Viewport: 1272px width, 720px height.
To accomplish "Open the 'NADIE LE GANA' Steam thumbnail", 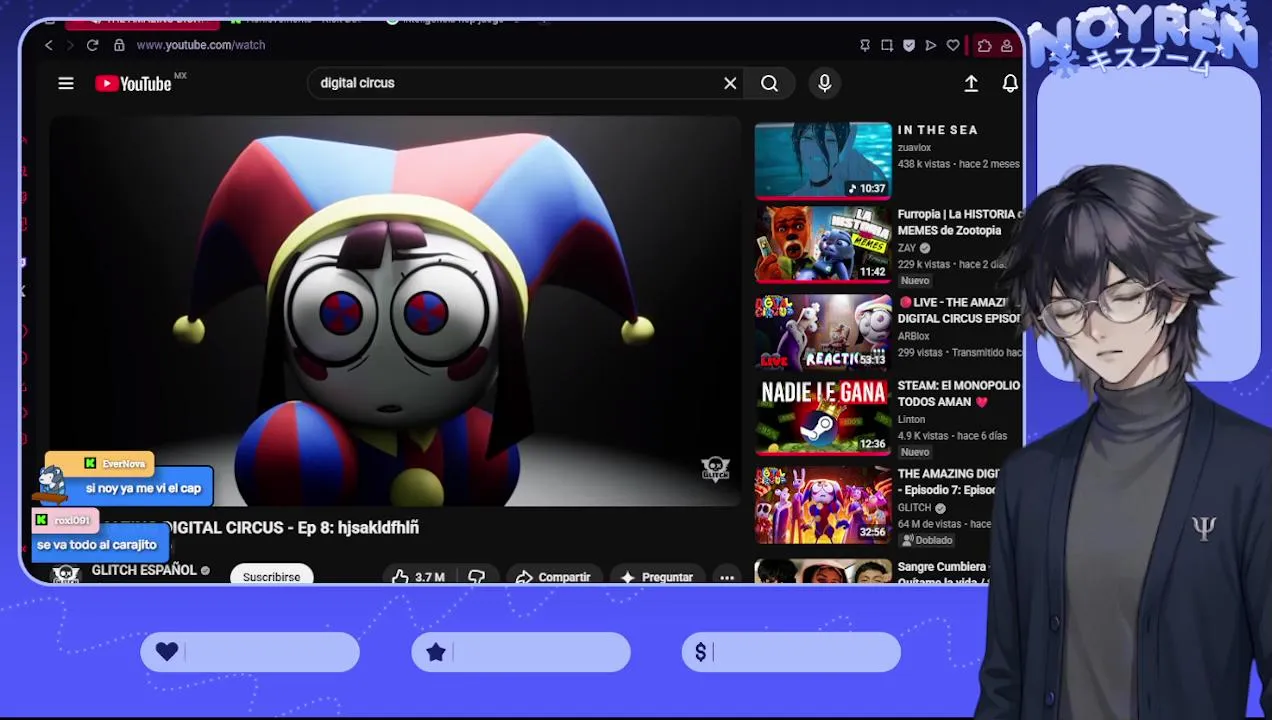I will [x=823, y=417].
